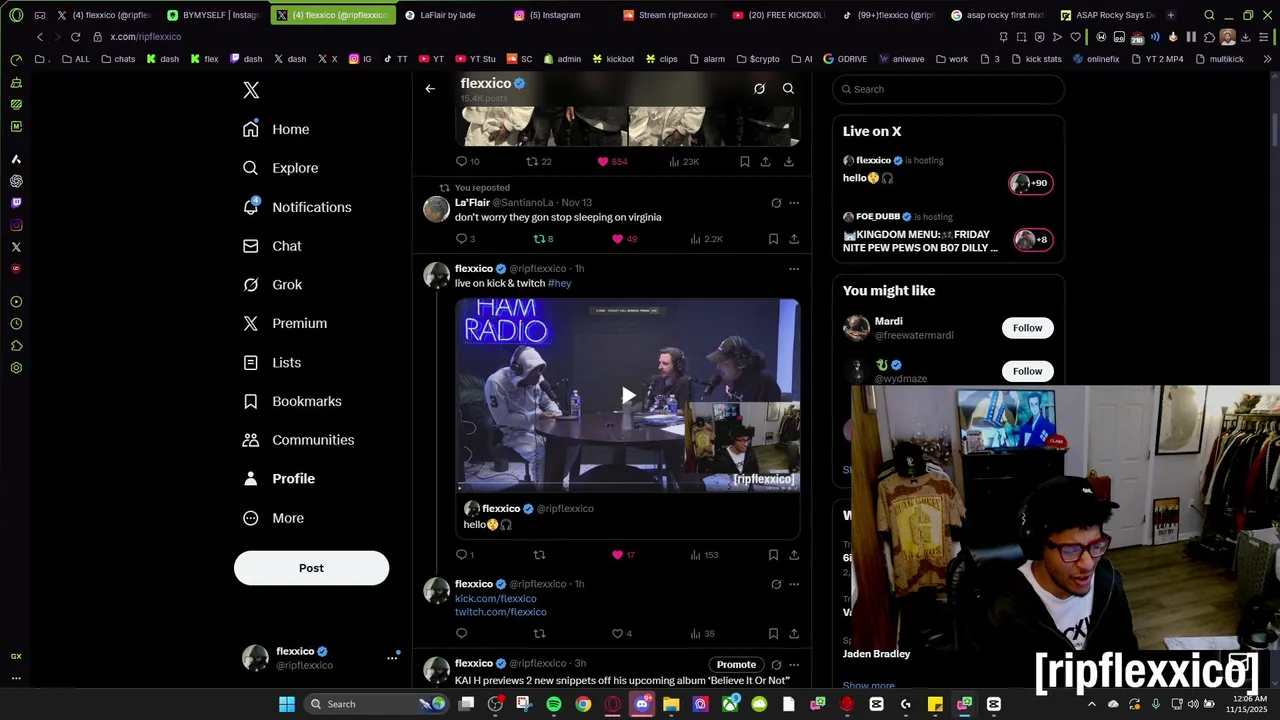Open the GDRIVE bookmark

click(846, 59)
